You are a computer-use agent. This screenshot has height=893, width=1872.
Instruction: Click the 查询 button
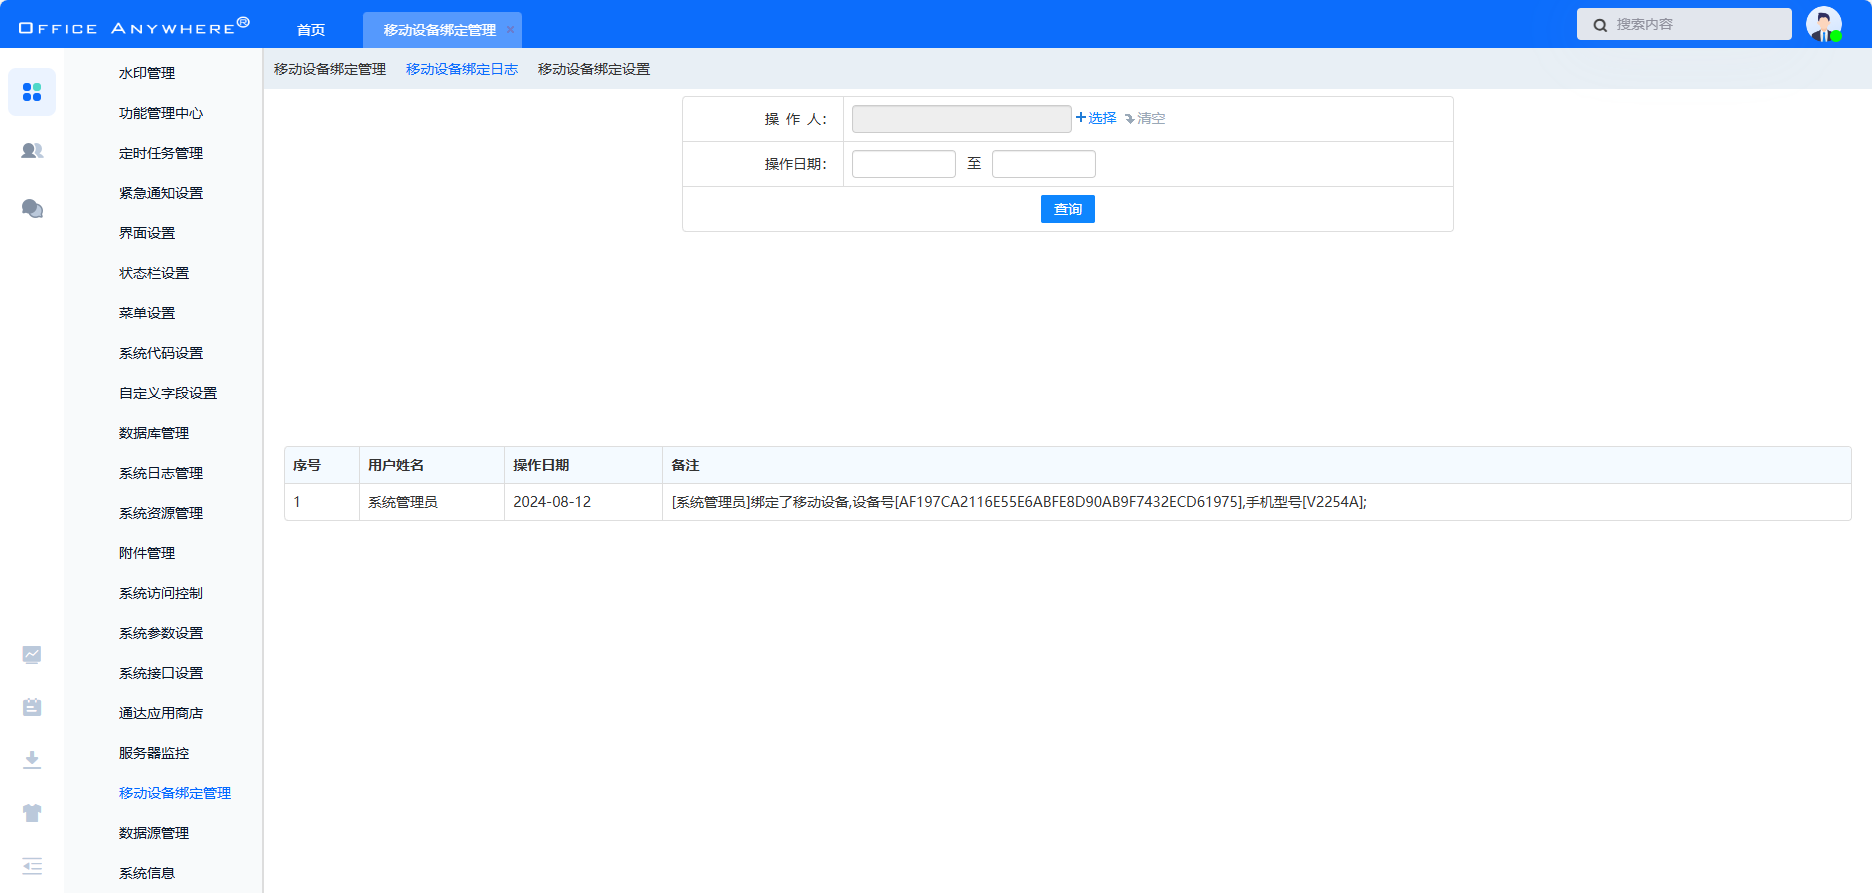[x=1067, y=209]
